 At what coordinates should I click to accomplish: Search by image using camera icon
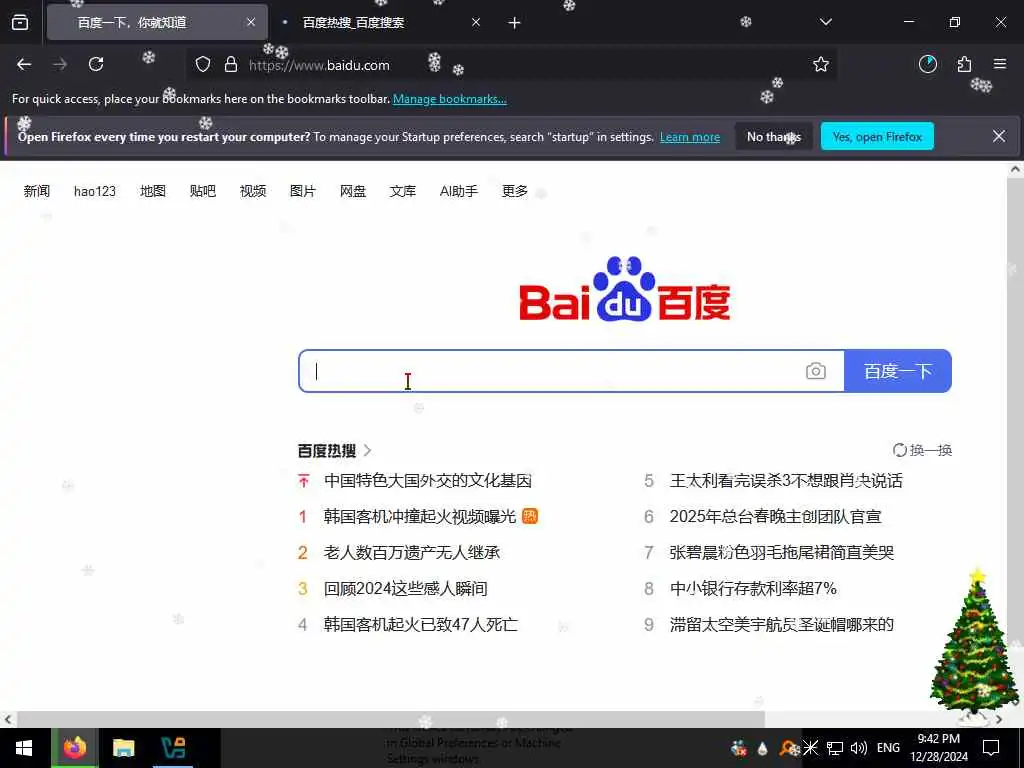click(x=816, y=371)
